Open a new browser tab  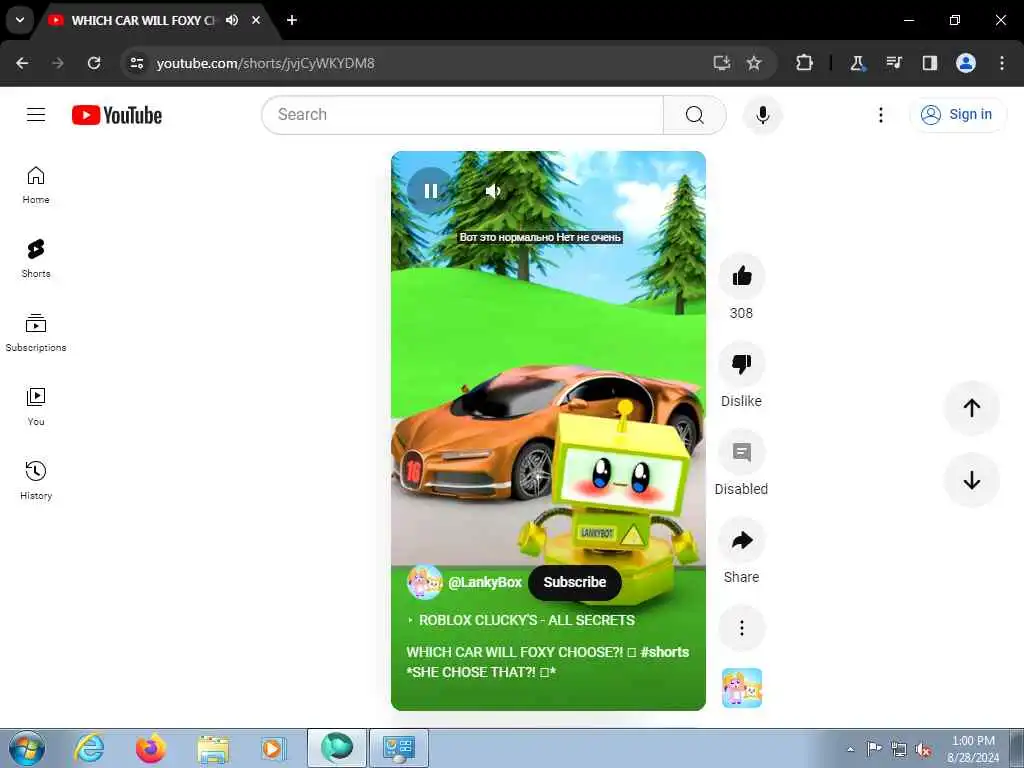tap(292, 20)
